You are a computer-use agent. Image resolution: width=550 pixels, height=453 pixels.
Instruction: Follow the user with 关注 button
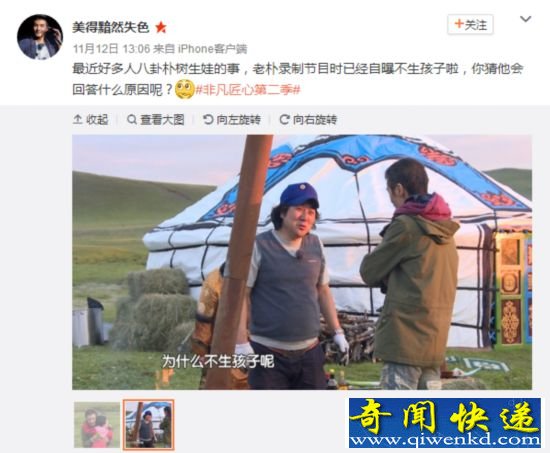[x=470, y=25]
